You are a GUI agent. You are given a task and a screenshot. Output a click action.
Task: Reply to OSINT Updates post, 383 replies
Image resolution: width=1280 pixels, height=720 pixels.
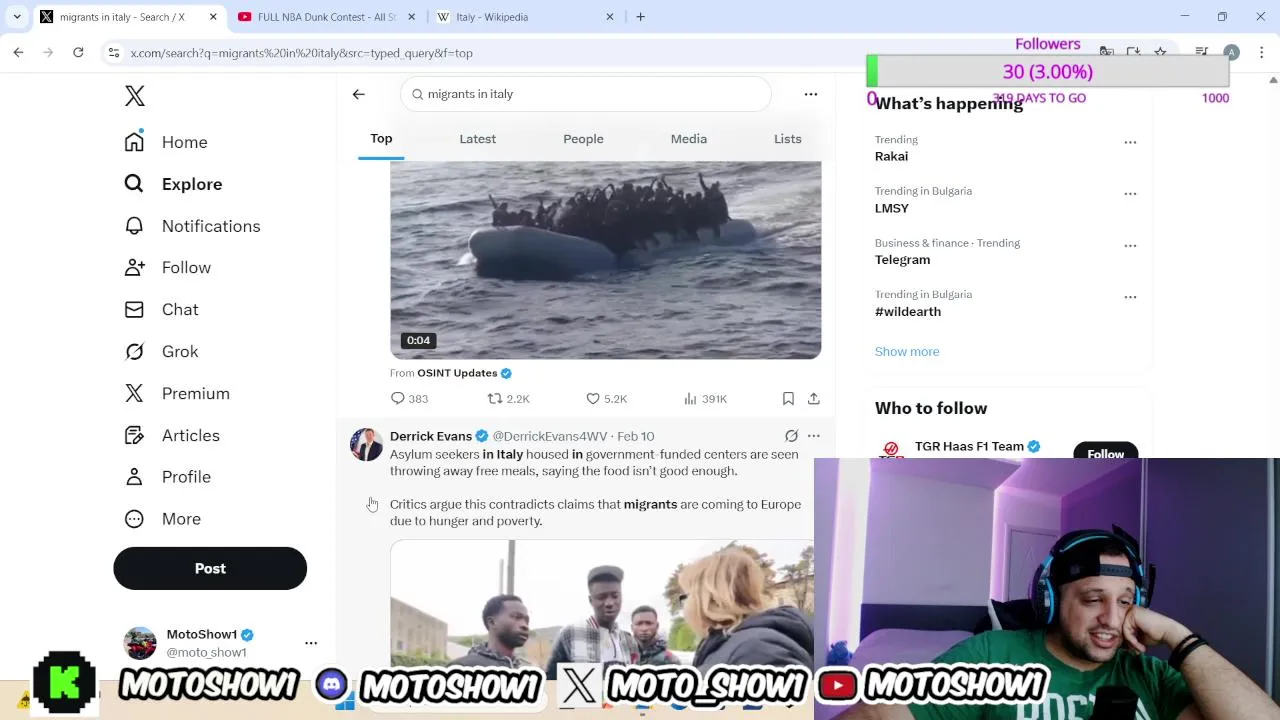pyautogui.click(x=409, y=399)
